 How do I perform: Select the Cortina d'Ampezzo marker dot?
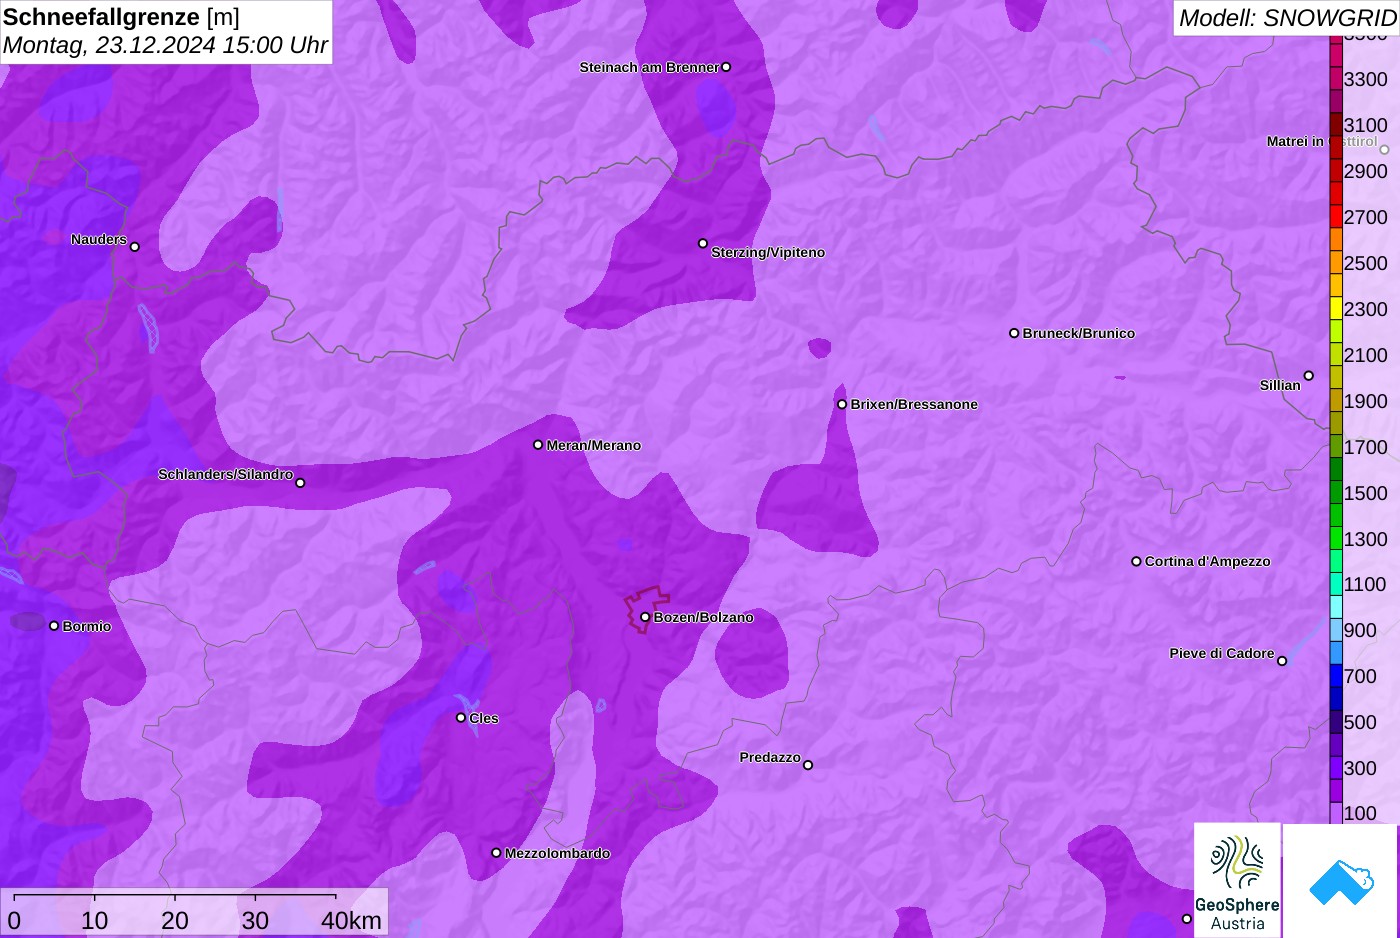(1136, 561)
